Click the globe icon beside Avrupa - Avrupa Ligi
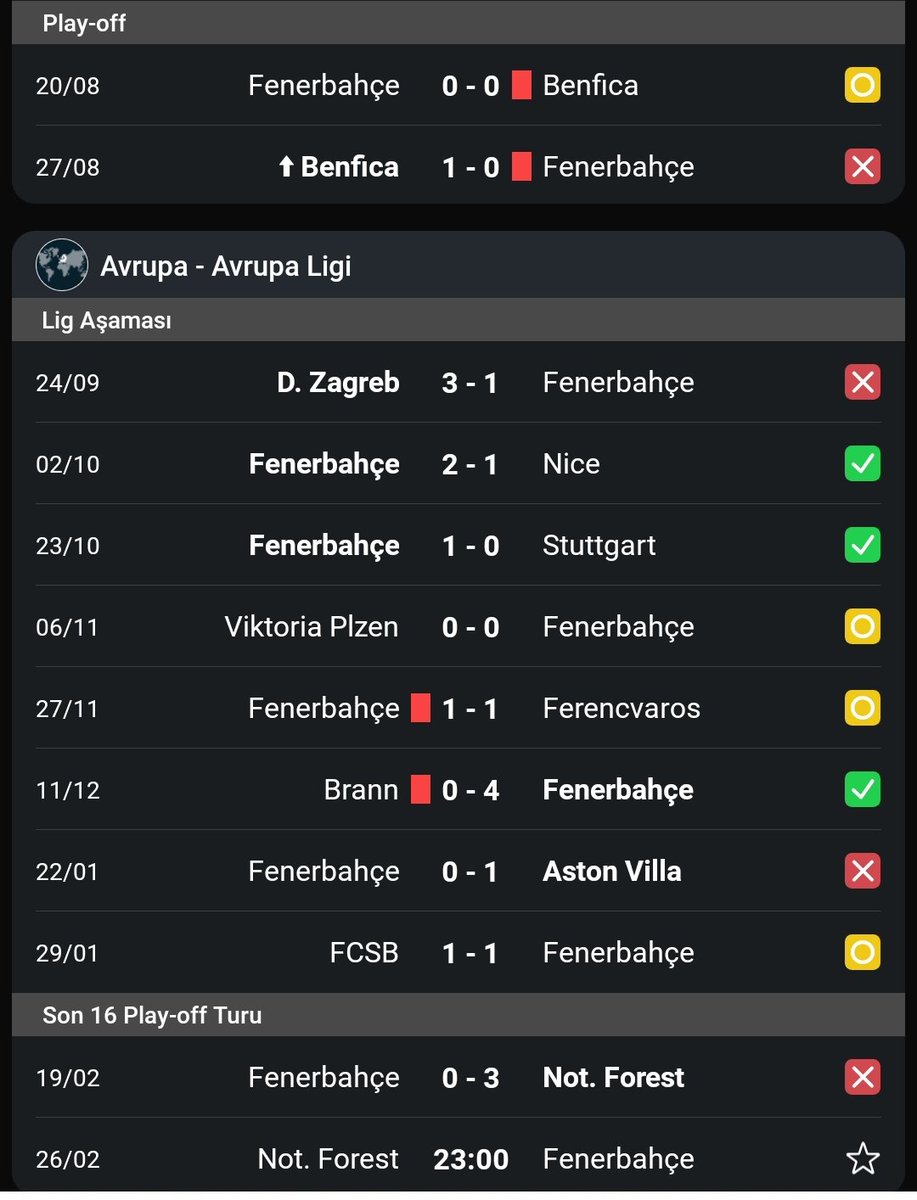Screen dimensions: 917x1200 (x=62, y=265)
